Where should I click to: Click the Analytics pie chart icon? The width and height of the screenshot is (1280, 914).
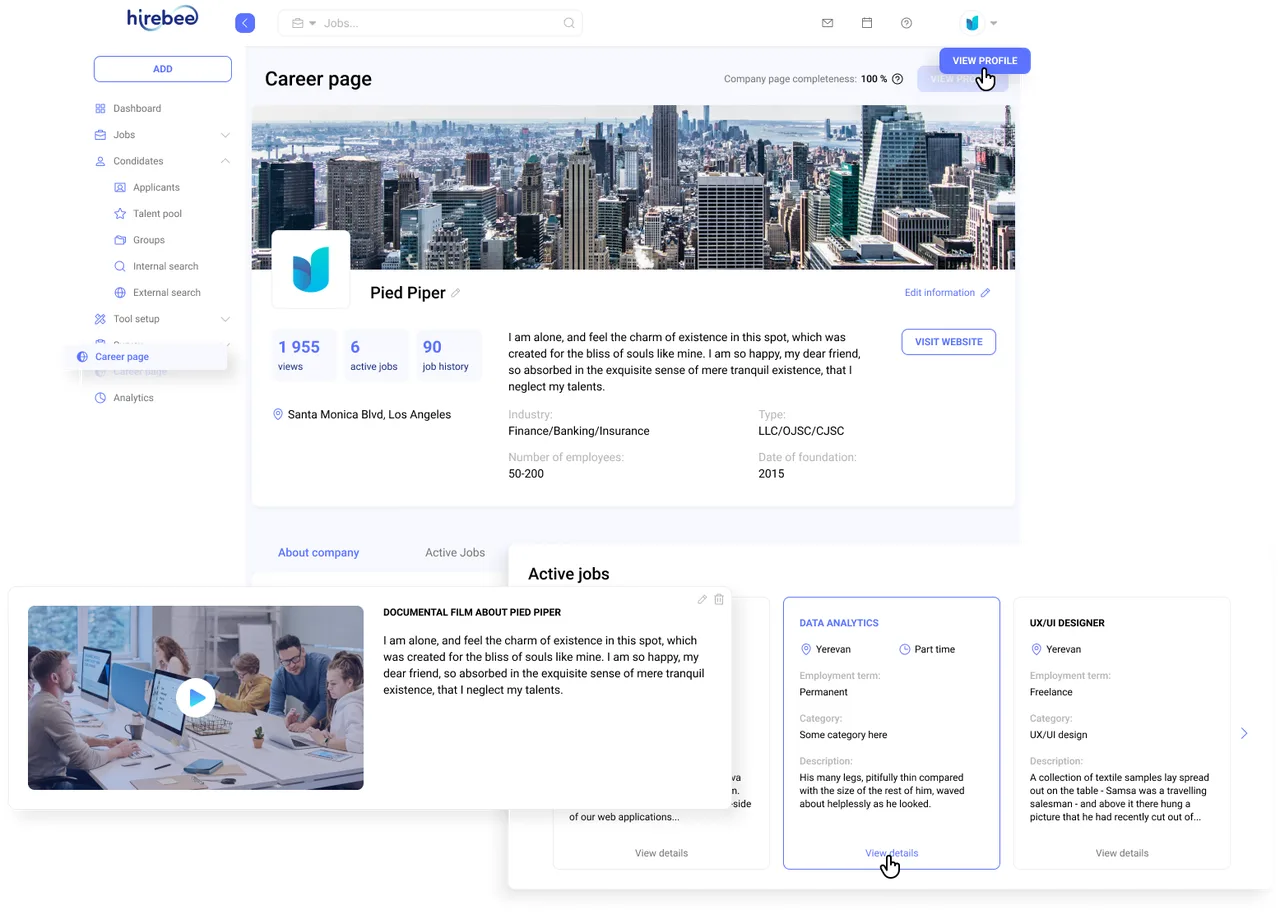100,398
